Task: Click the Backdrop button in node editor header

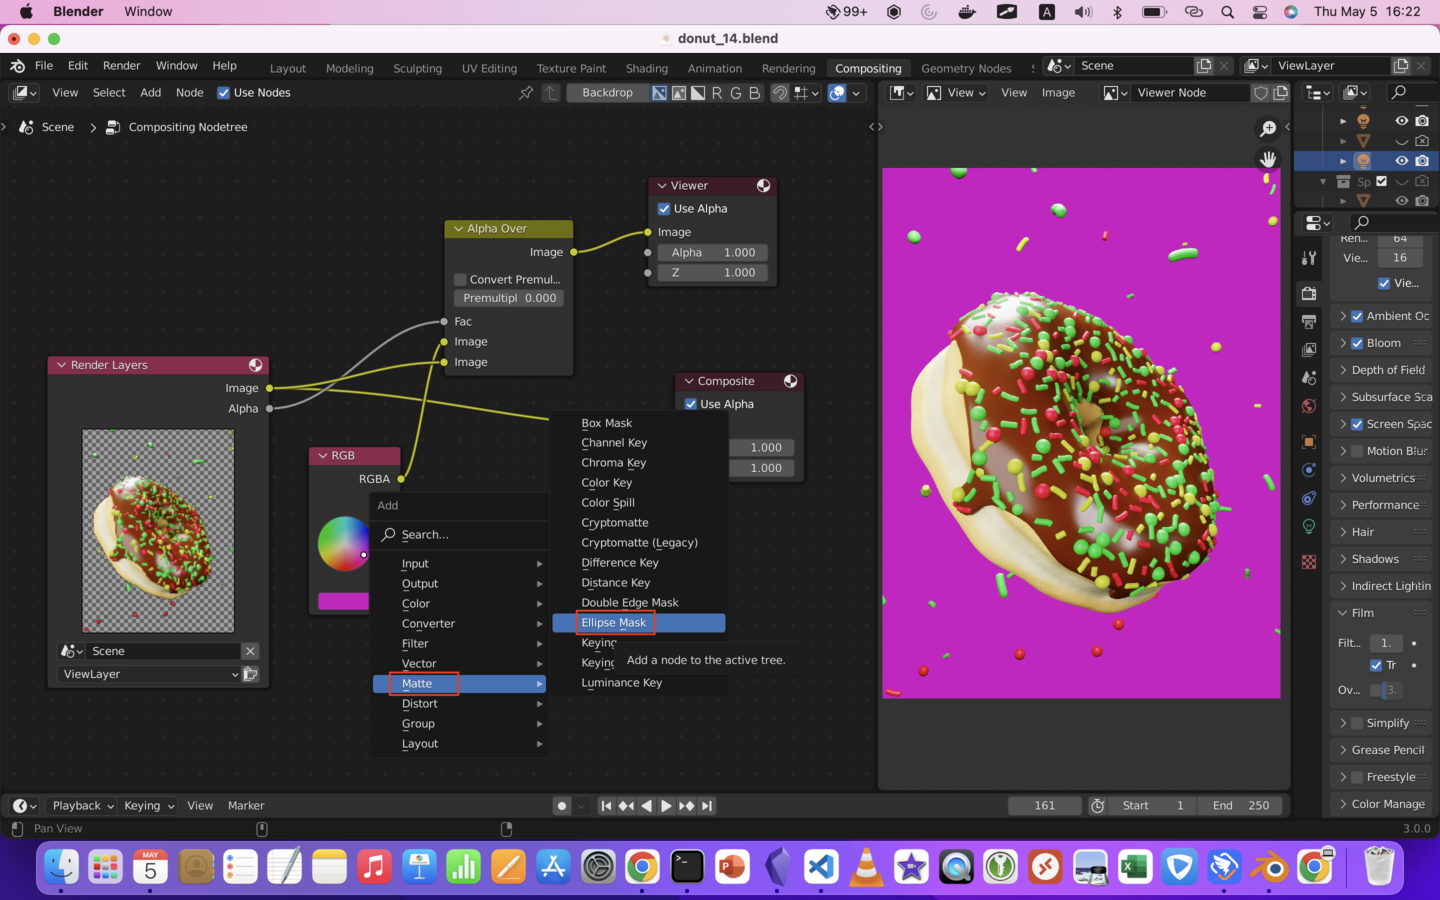Action: pos(608,92)
